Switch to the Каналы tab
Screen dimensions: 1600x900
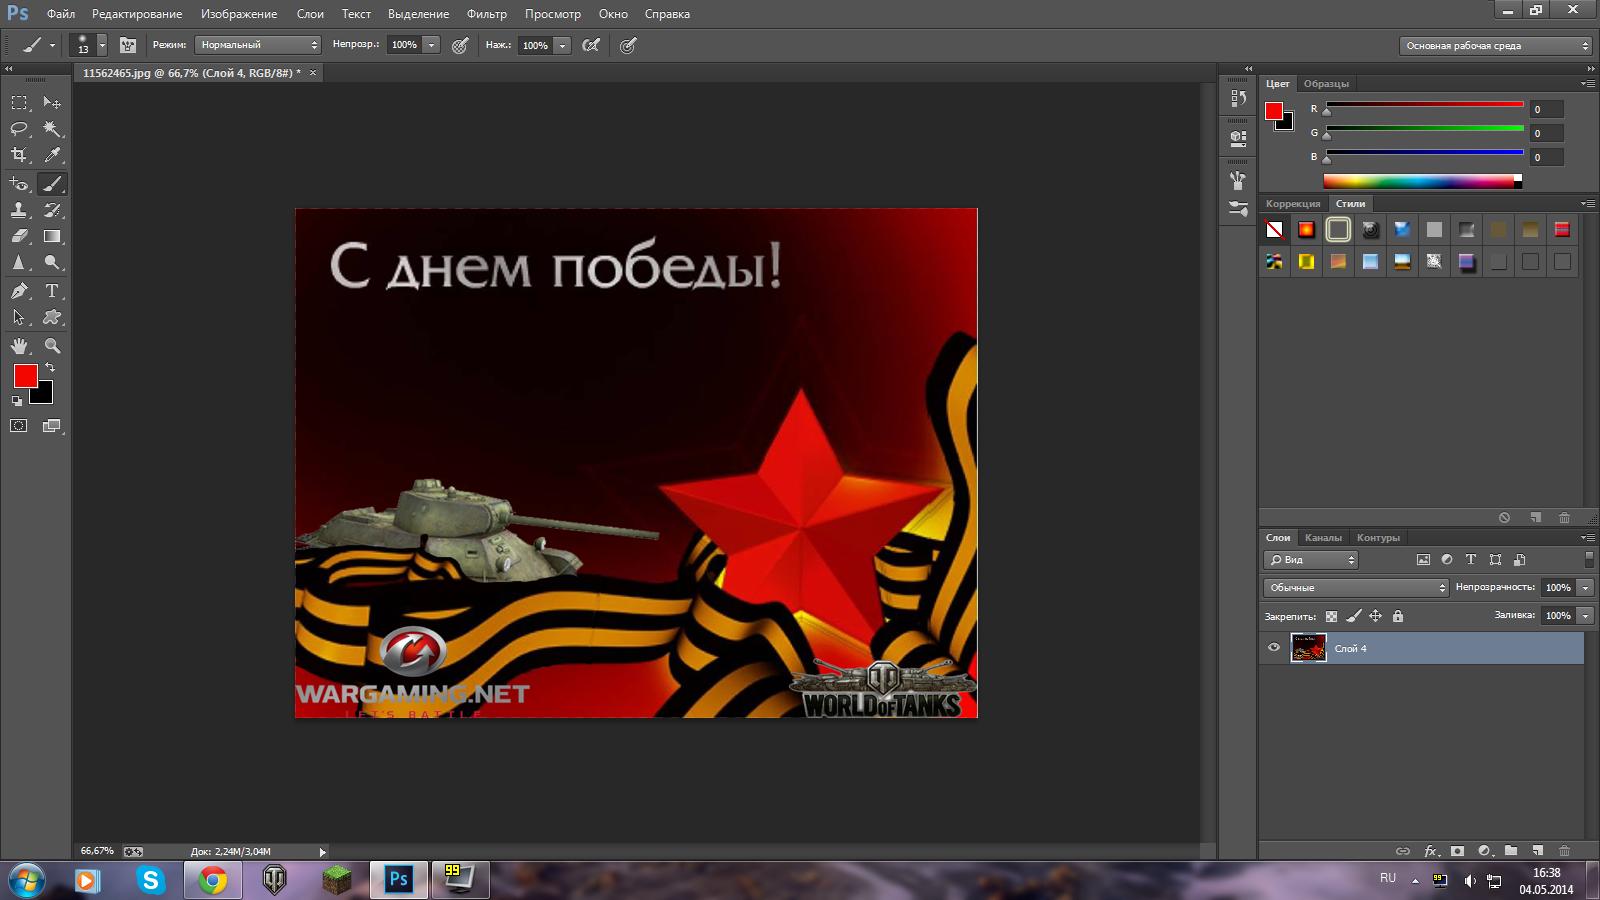(1323, 538)
